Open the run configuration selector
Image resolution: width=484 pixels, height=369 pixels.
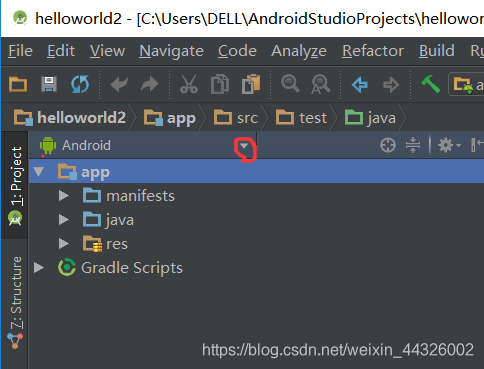pyautogui.click(x=467, y=85)
